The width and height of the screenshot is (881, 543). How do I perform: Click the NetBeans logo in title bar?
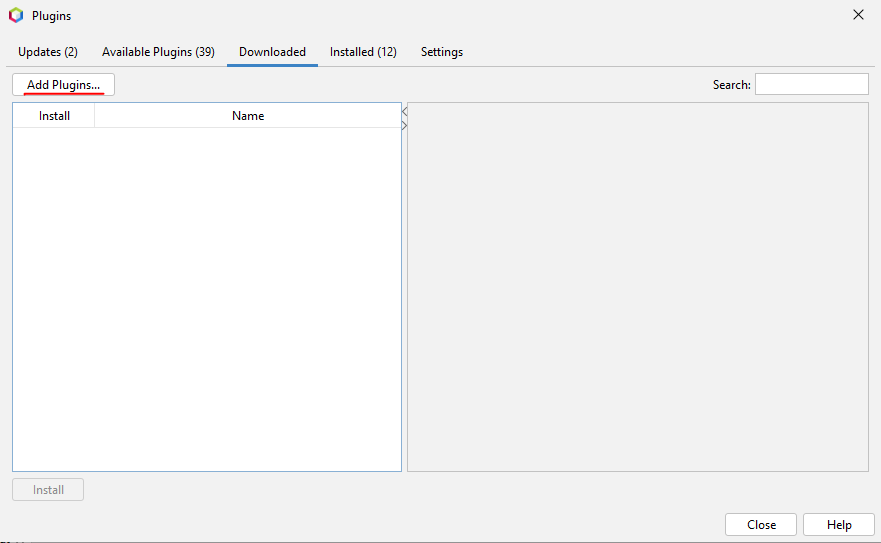click(16, 16)
